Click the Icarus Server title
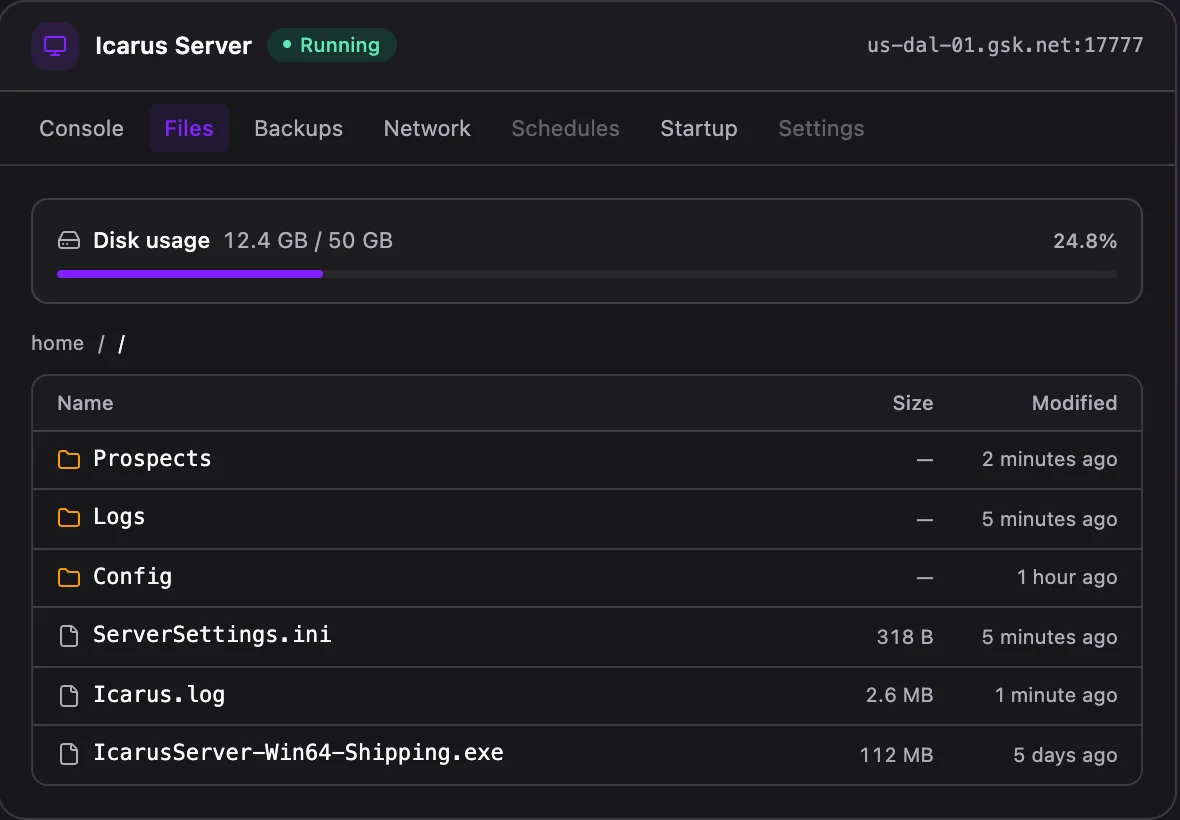The height and width of the screenshot is (820, 1180). [x=173, y=46]
